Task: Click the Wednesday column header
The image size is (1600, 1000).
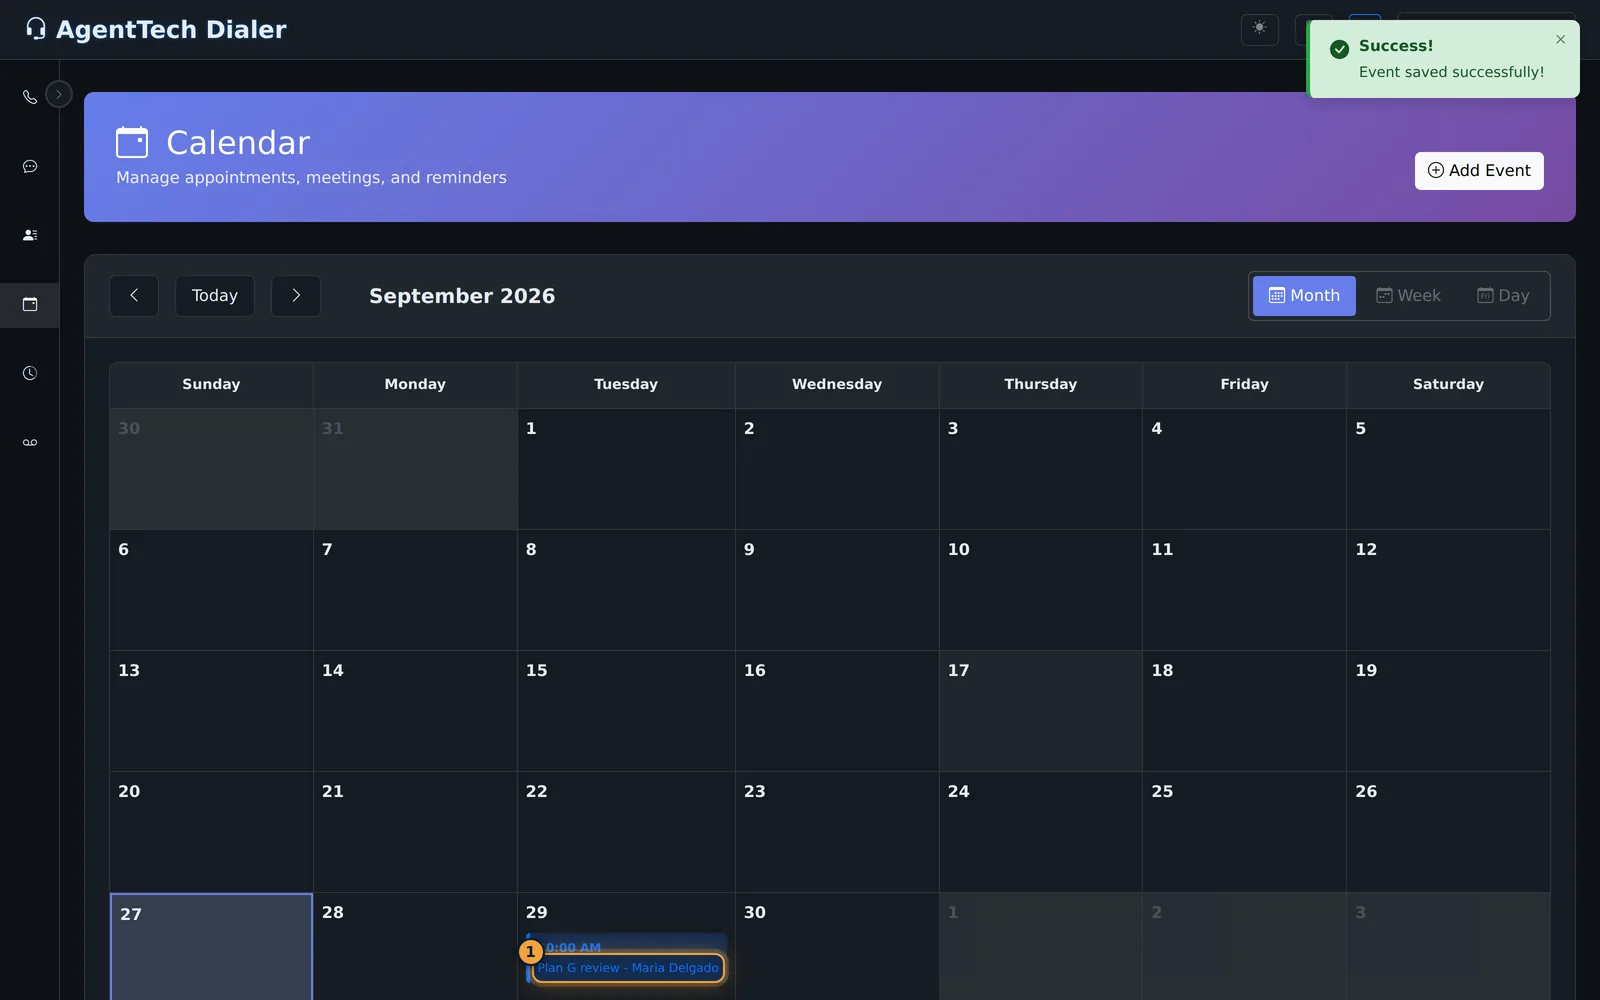Action: (x=837, y=384)
